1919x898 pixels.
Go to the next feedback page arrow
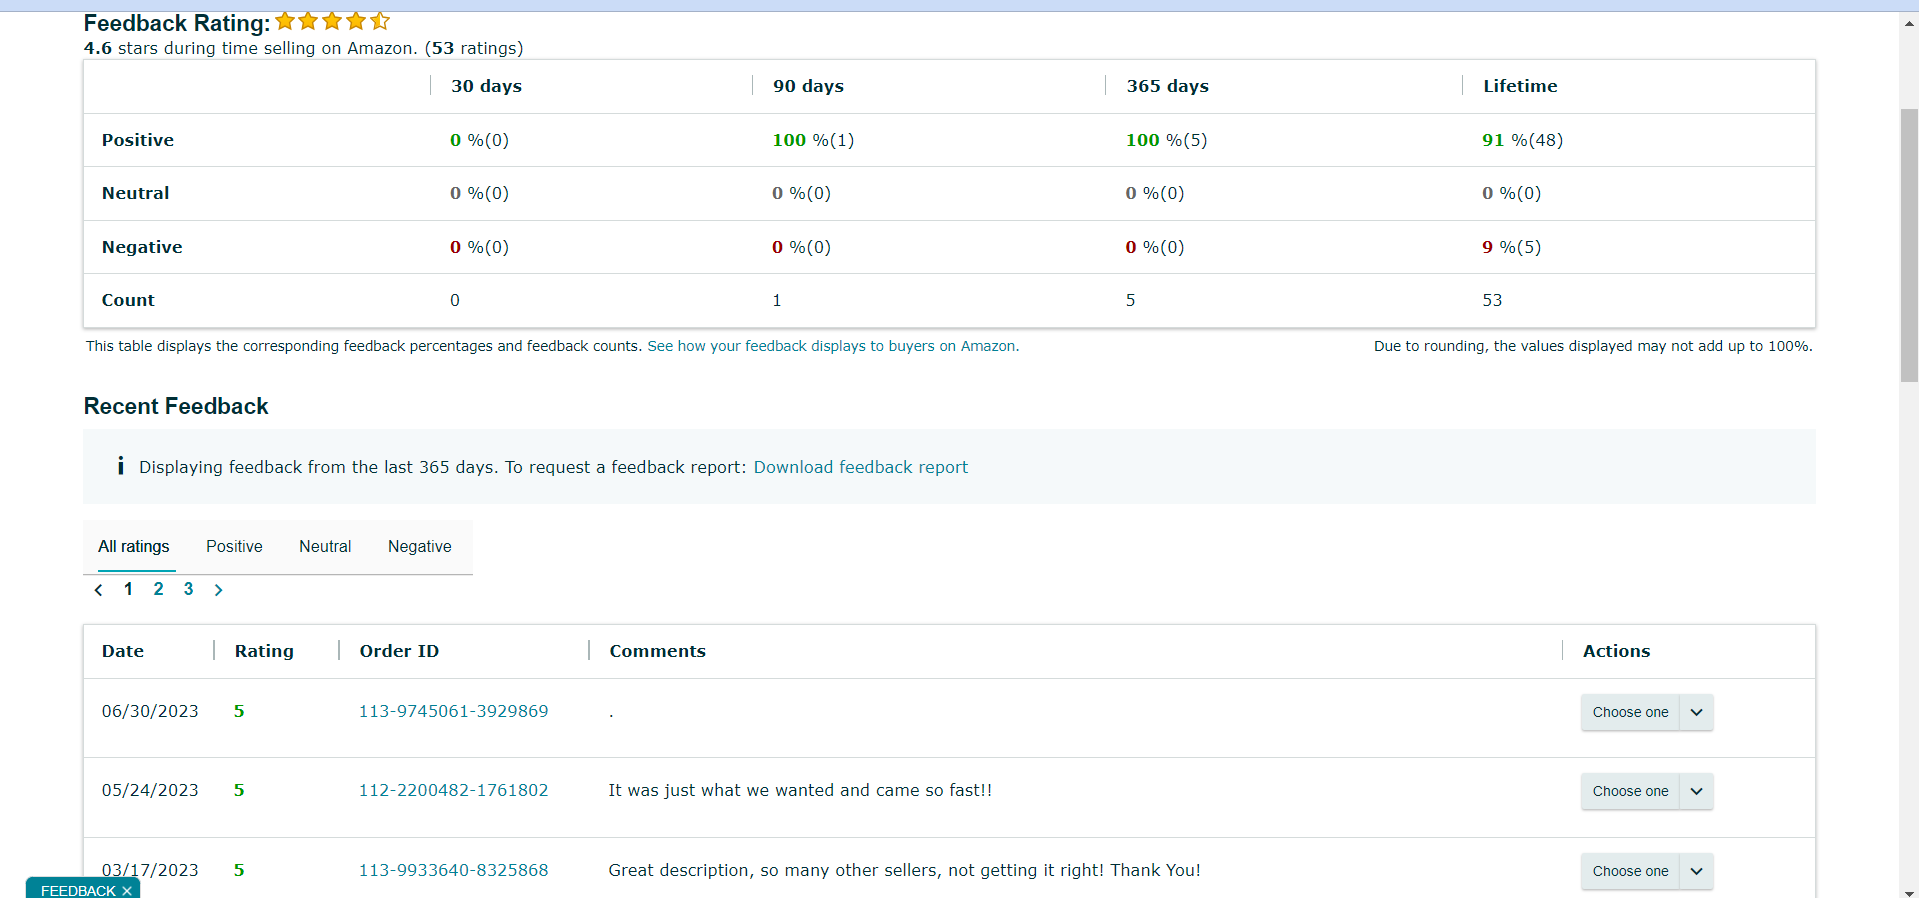(218, 590)
